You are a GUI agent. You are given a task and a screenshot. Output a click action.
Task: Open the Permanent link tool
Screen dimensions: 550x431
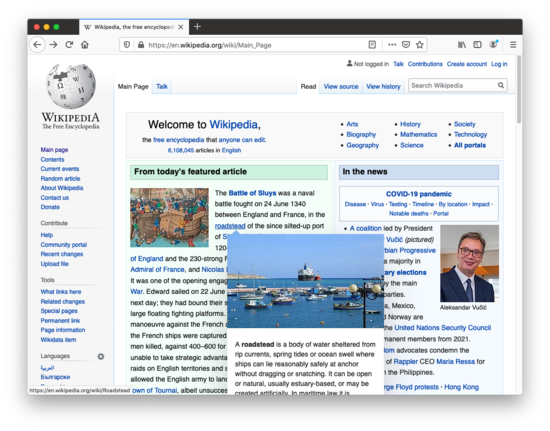tap(60, 321)
